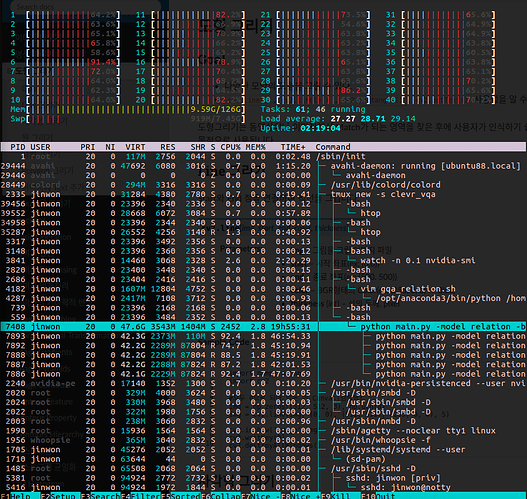This screenshot has height=499, width=527.
Task: Select F3 Search in function bar
Action: 100,496
